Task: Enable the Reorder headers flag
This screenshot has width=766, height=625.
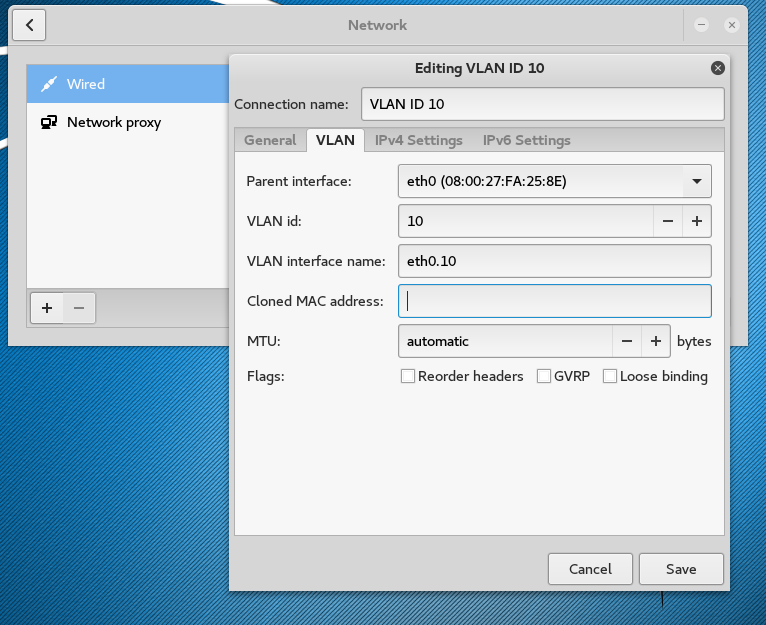Action: [408, 376]
